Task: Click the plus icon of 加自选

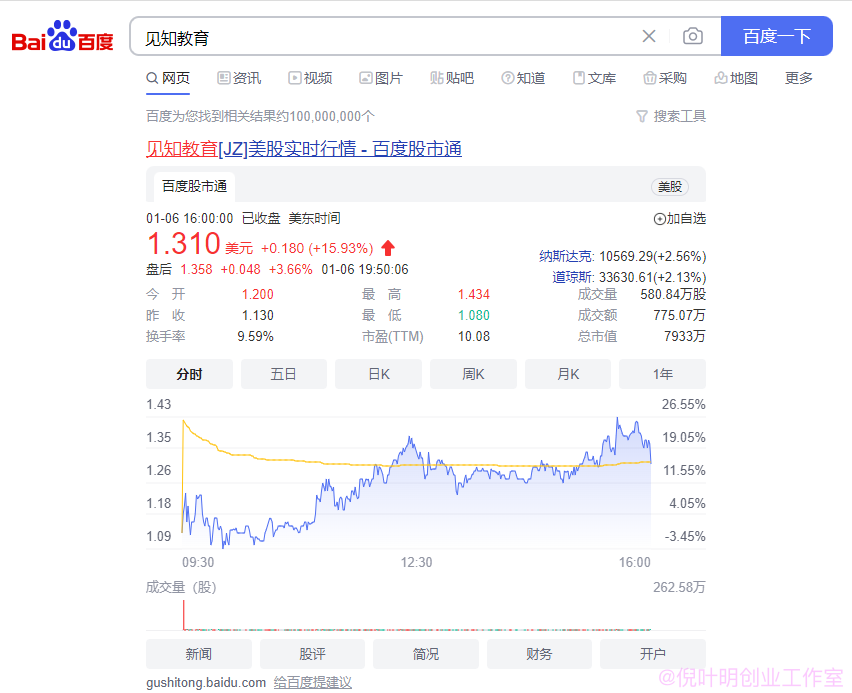Action: tap(659, 219)
